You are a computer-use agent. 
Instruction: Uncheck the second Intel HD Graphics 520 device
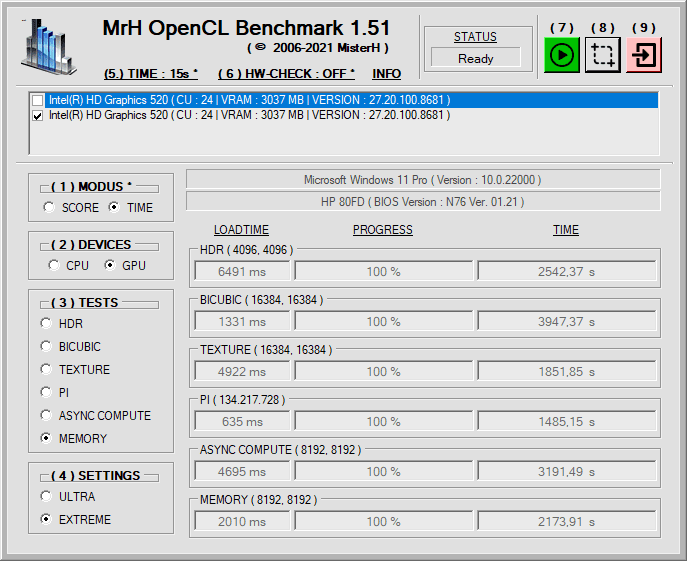(38, 116)
